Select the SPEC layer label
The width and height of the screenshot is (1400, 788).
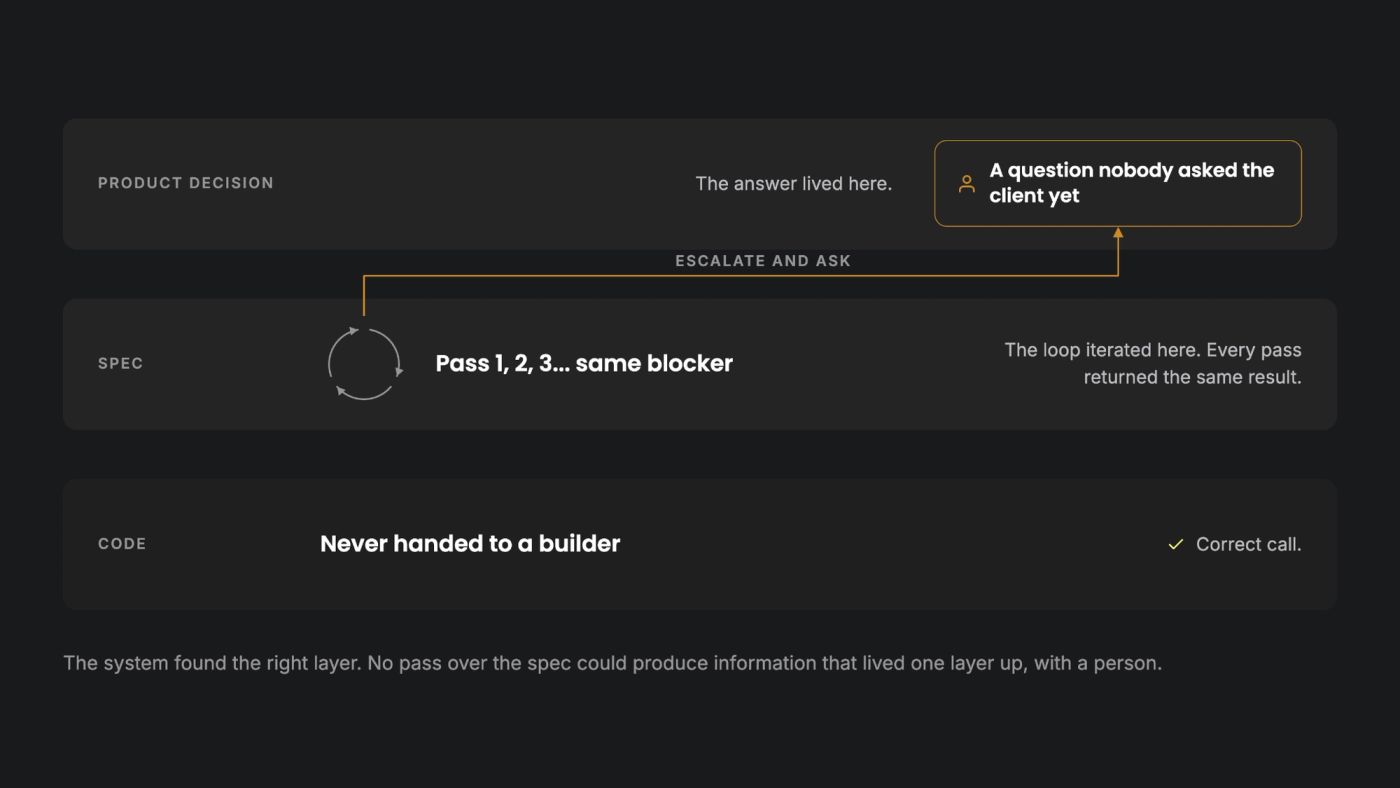click(x=121, y=363)
